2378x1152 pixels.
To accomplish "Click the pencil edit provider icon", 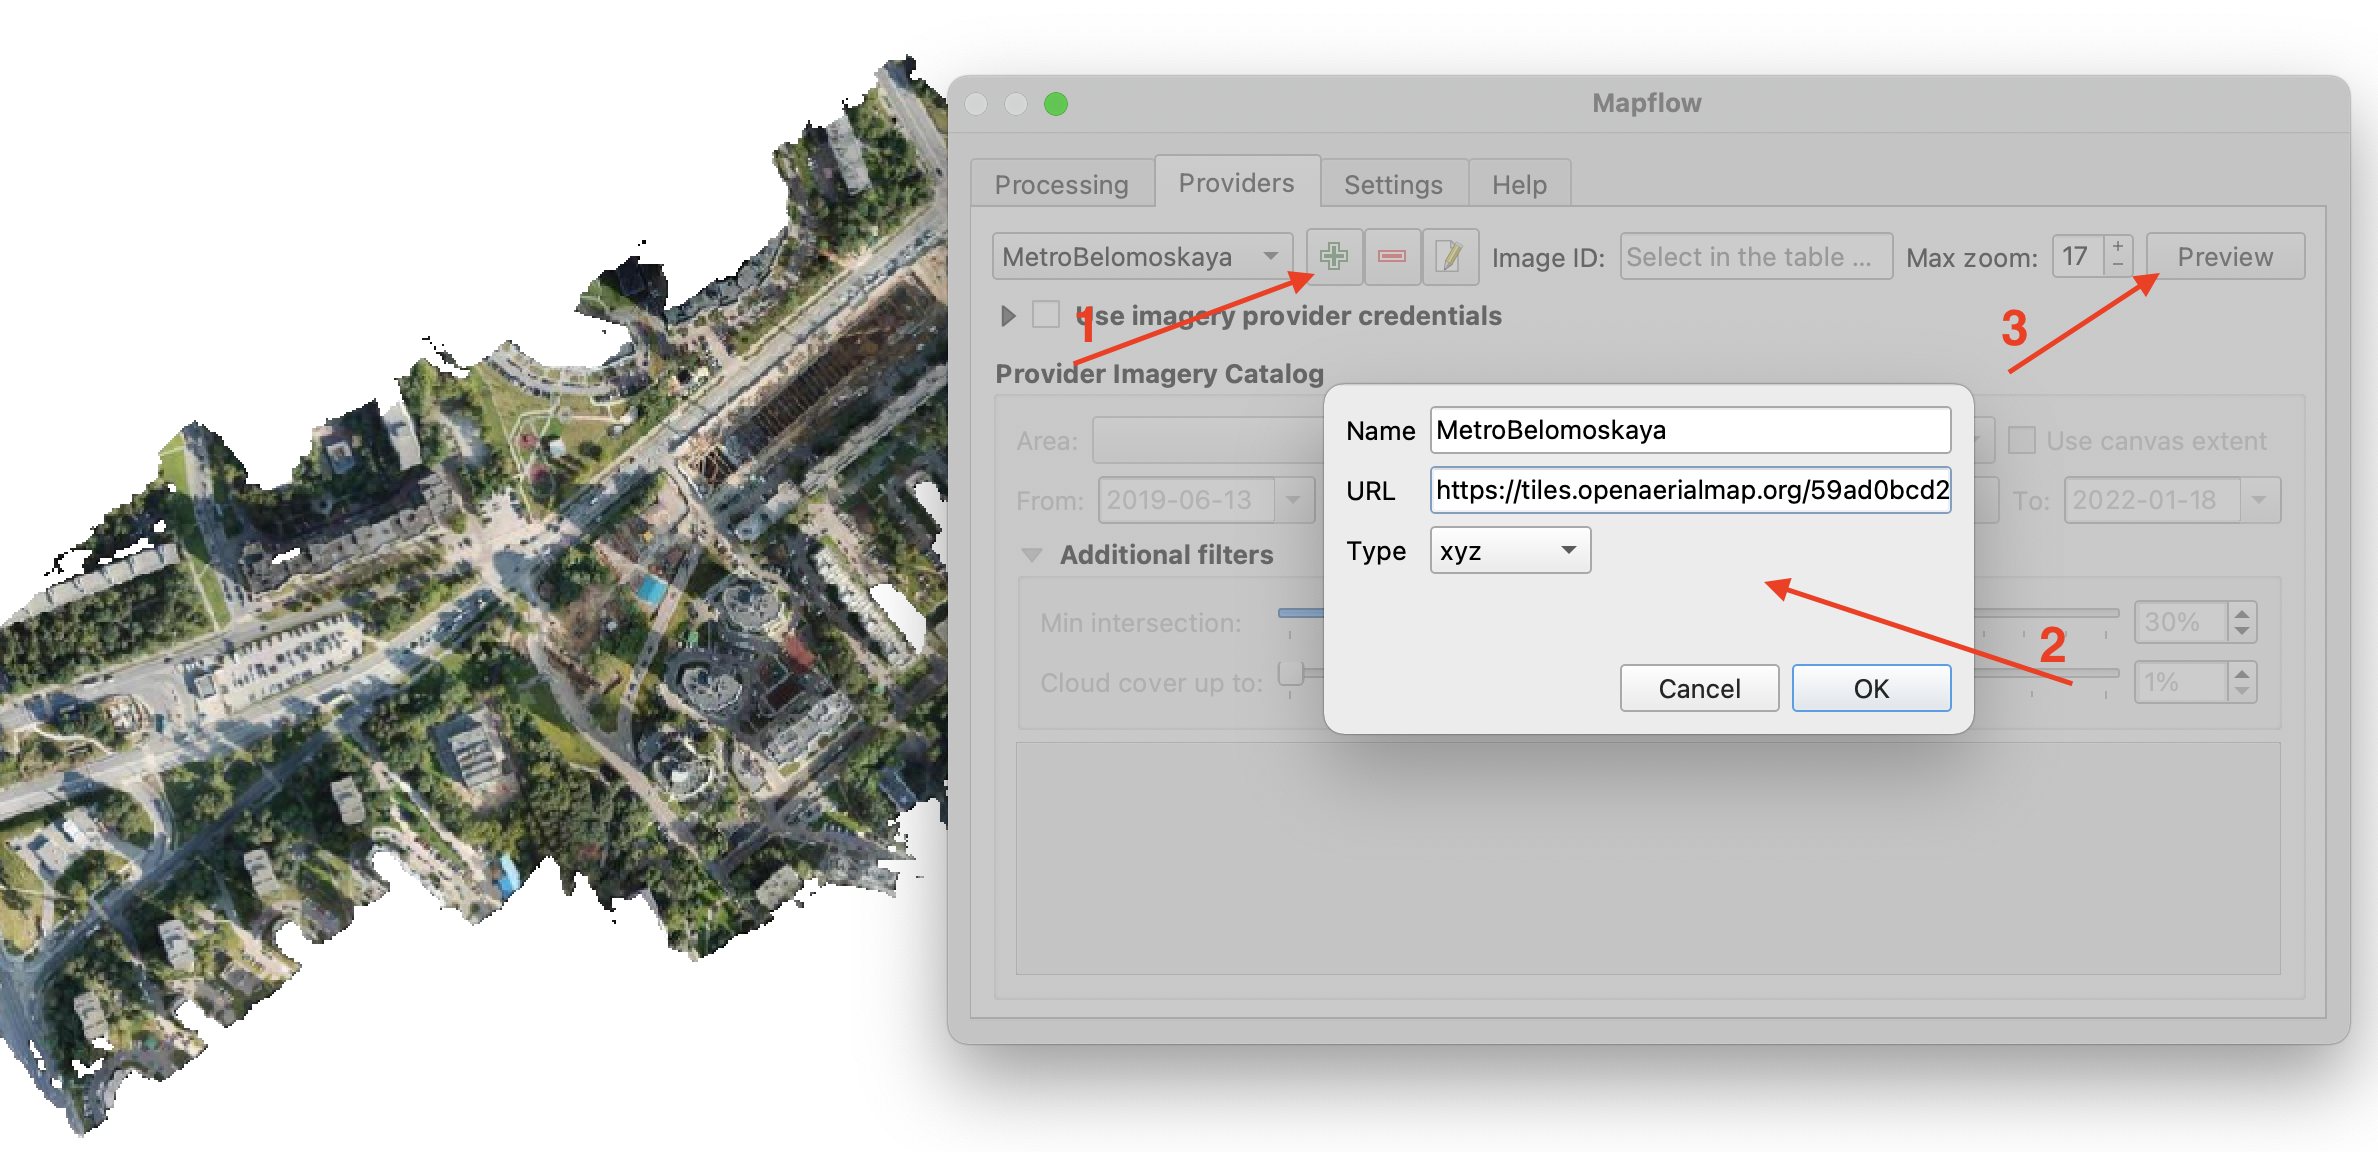I will [x=1449, y=257].
